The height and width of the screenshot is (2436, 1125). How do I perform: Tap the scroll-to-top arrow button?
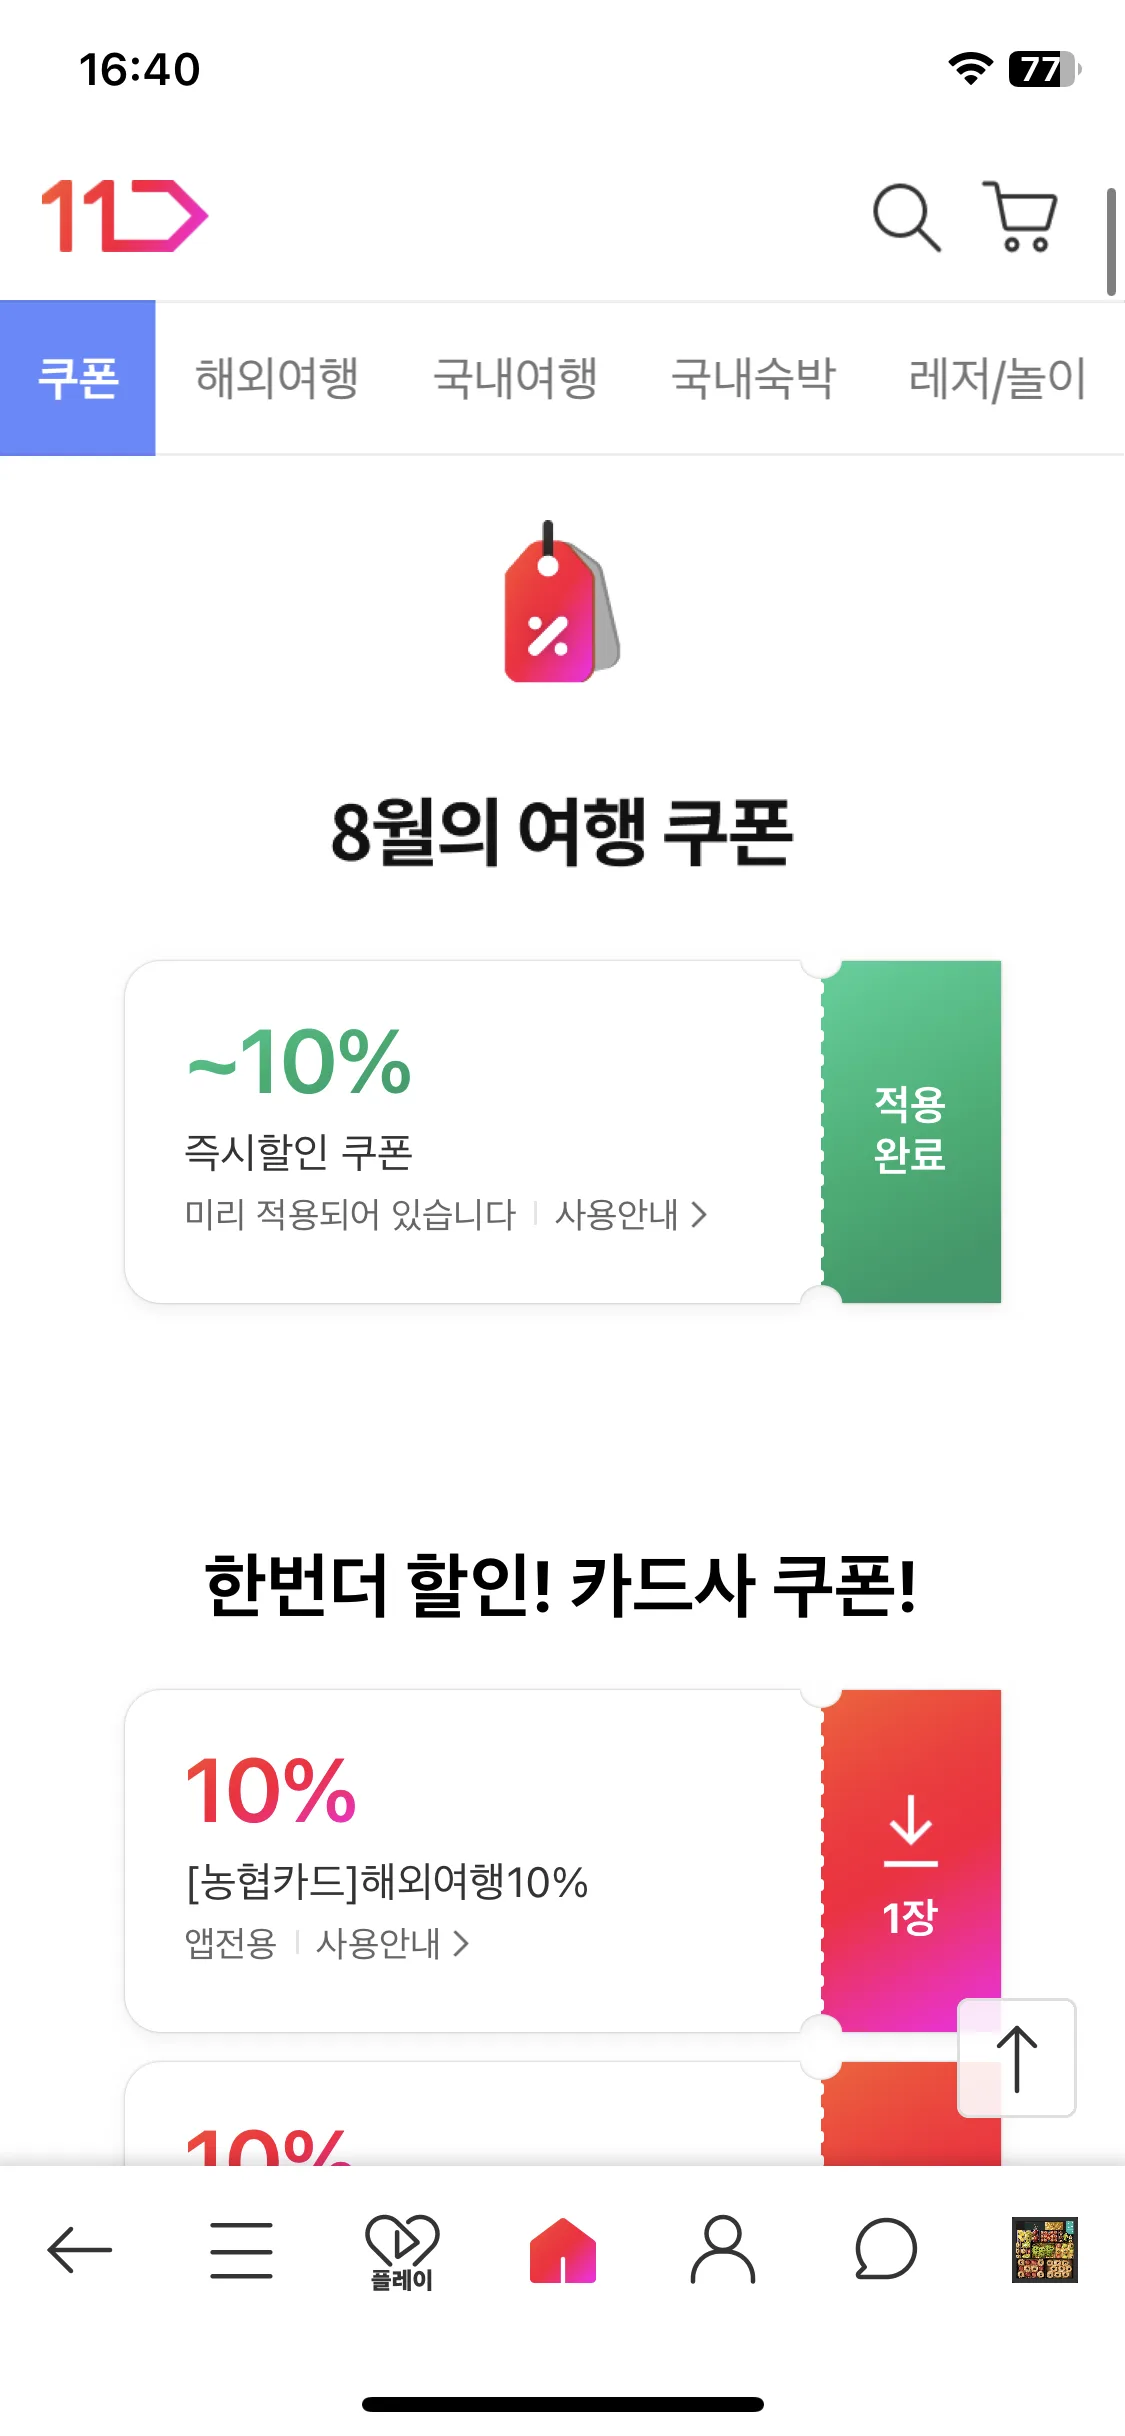click(x=1017, y=2058)
